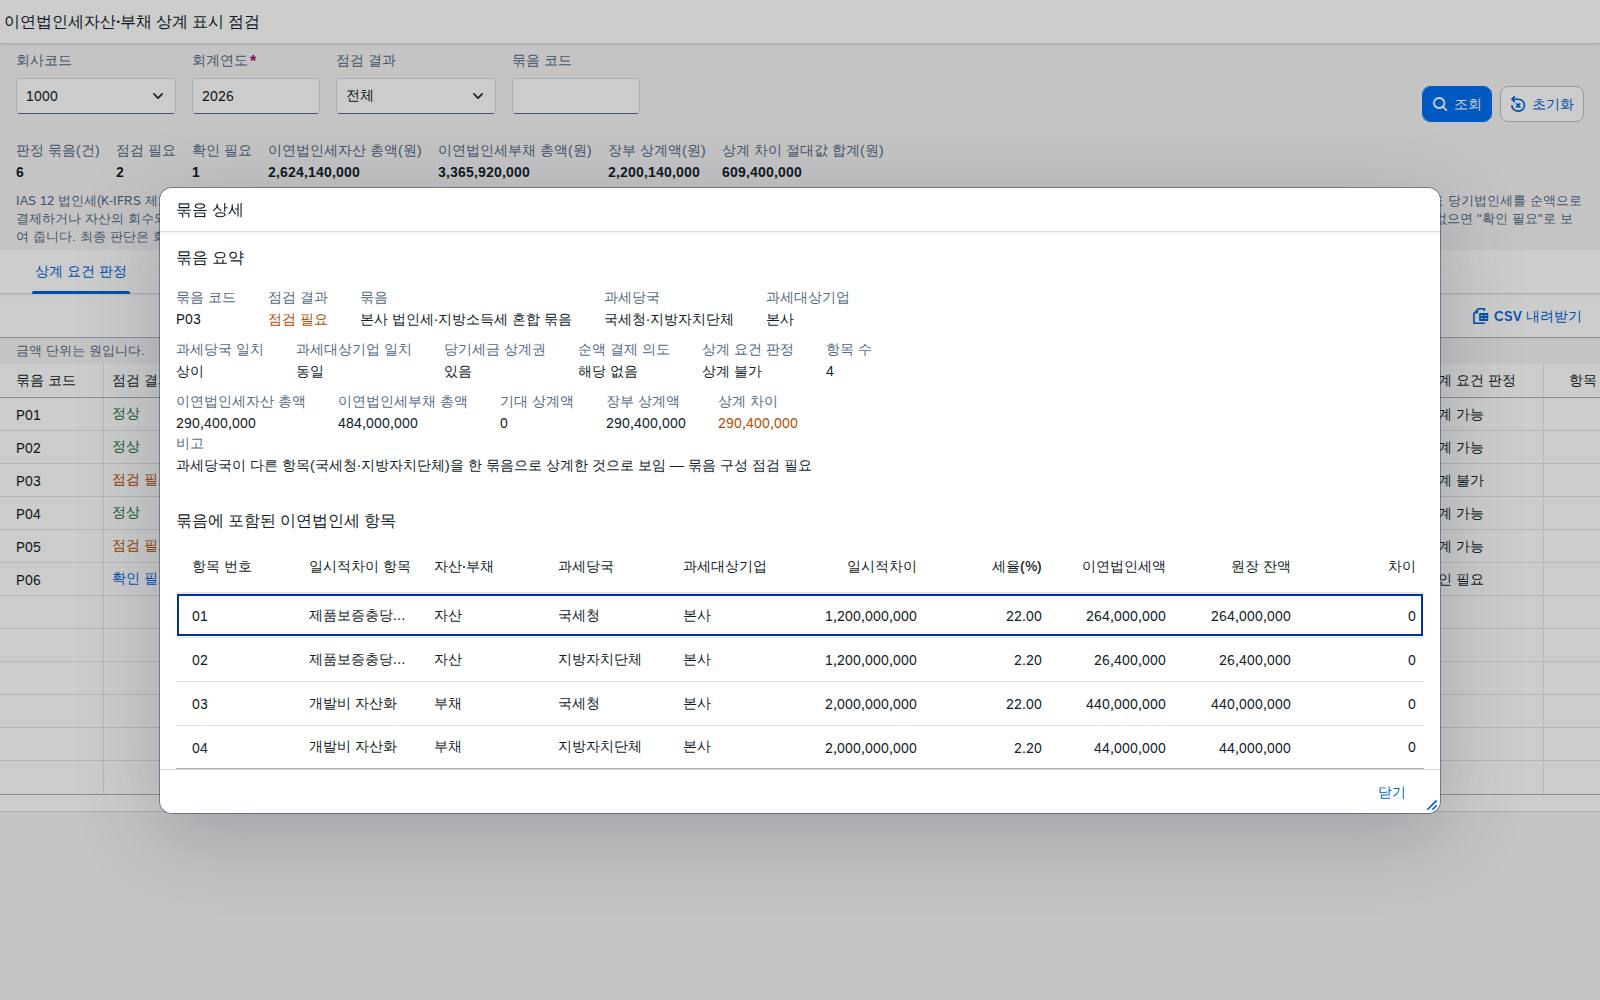Select item row 02 with 지방자치단체 asset
The height and width of the screenshot is (1000, 1600).
click(x=799, y=659)
